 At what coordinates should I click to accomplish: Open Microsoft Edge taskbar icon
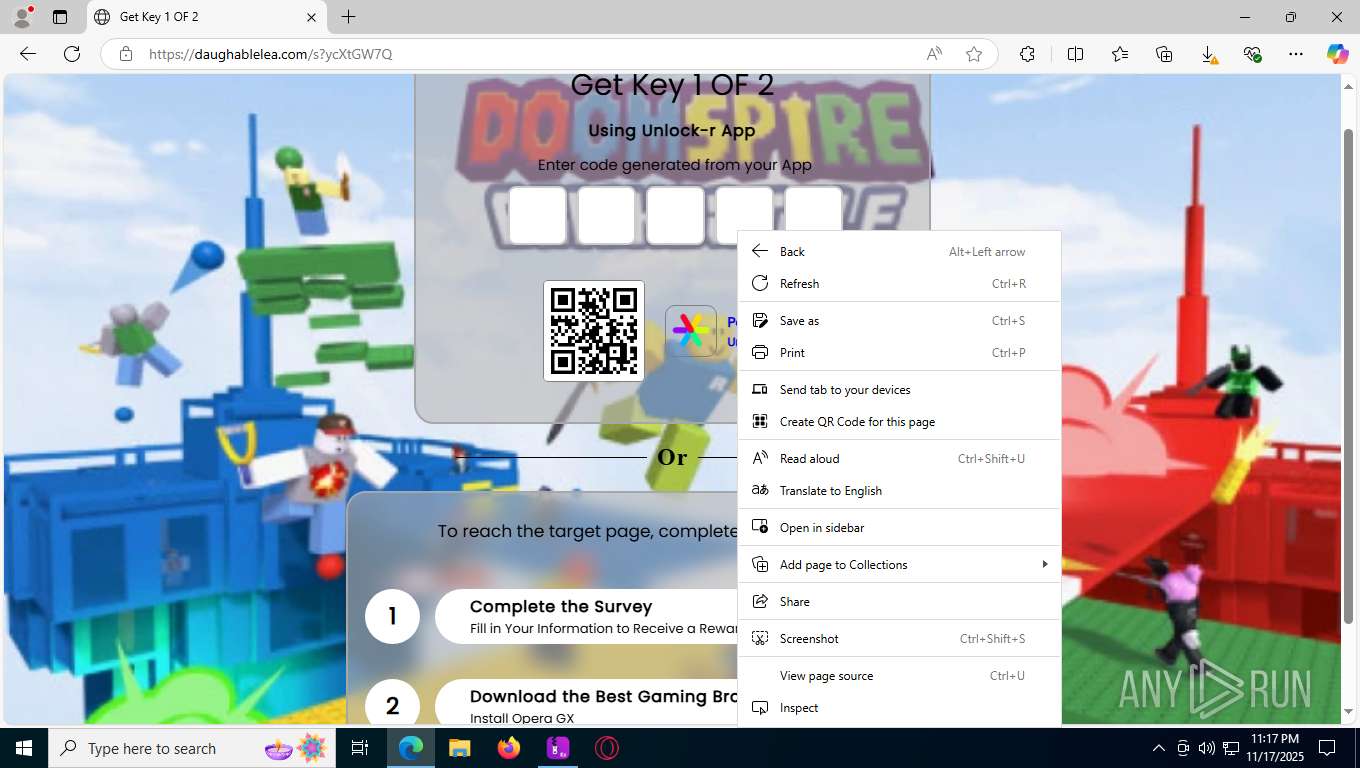pos(411,748)
